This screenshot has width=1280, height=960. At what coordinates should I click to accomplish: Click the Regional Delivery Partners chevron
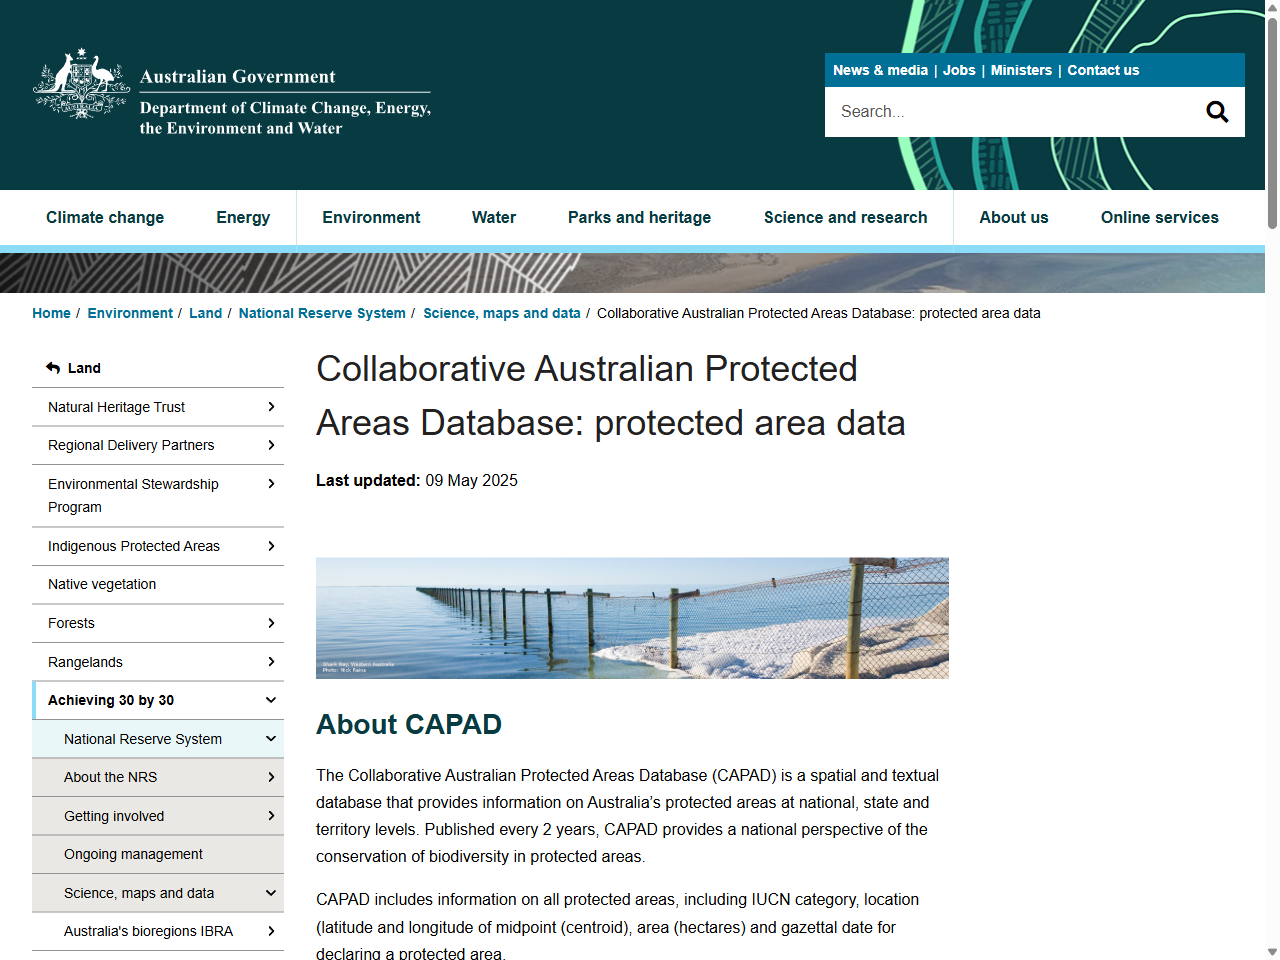point(271,445)
